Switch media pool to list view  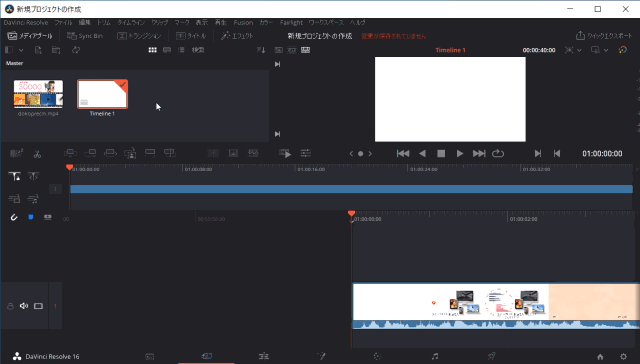(181, 50)
